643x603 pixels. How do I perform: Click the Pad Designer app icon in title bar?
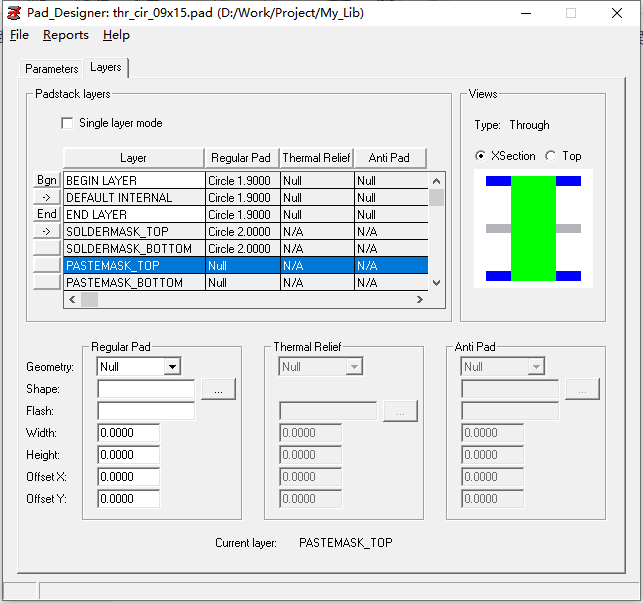coord(14,13)
